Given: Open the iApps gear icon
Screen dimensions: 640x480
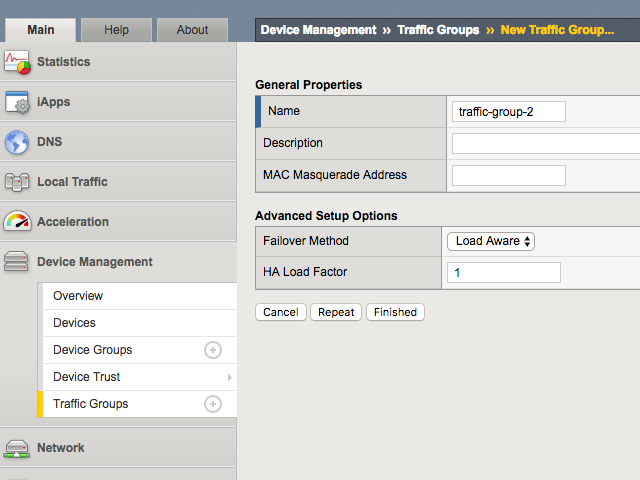Looking at the screenshot, I should click(x=17, y=102).
